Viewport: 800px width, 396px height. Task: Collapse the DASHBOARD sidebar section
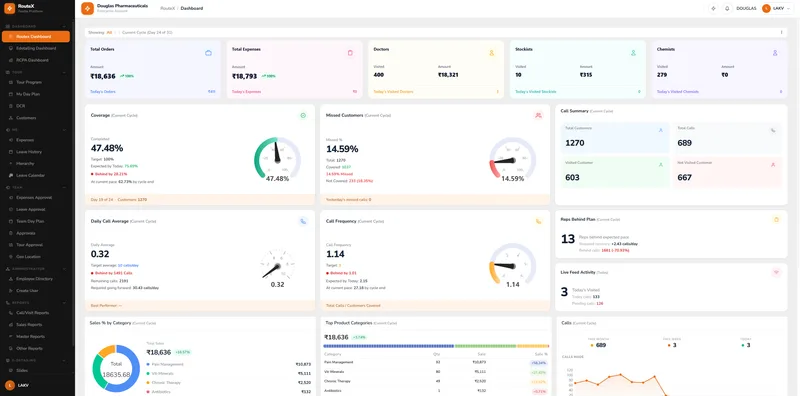click(x=64, y=26)
